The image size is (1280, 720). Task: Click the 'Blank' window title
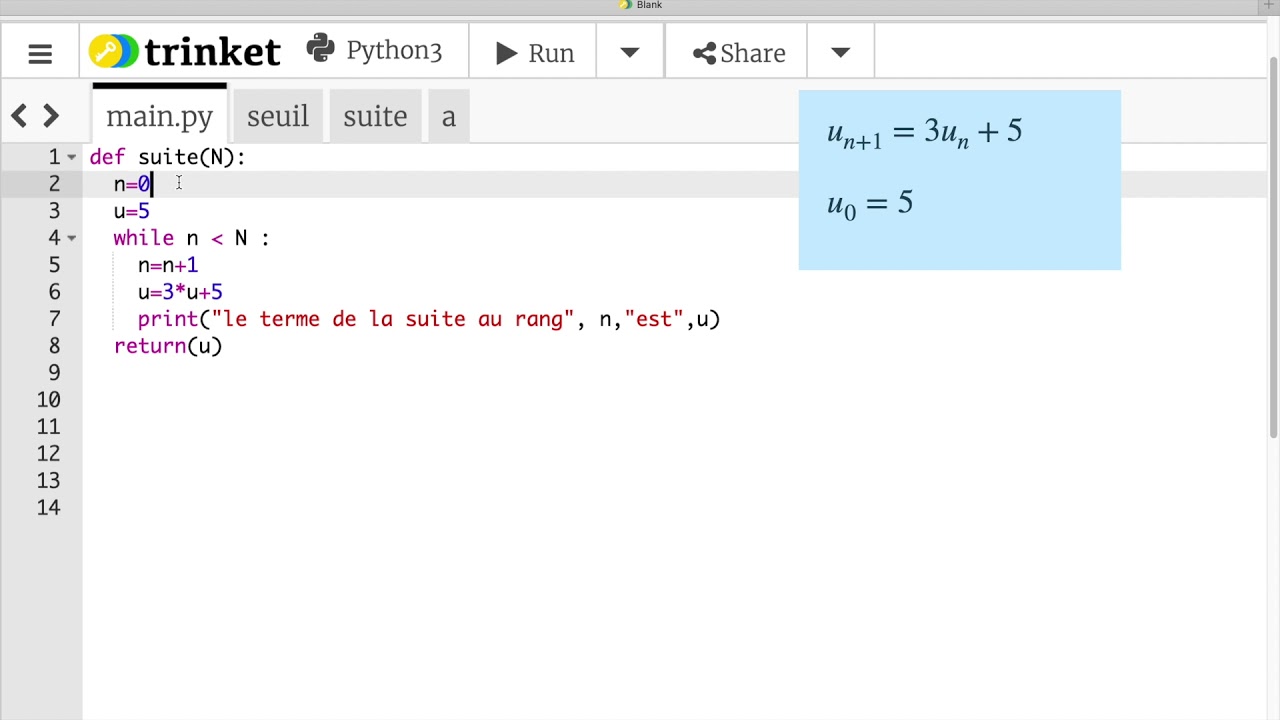point(649,5)
